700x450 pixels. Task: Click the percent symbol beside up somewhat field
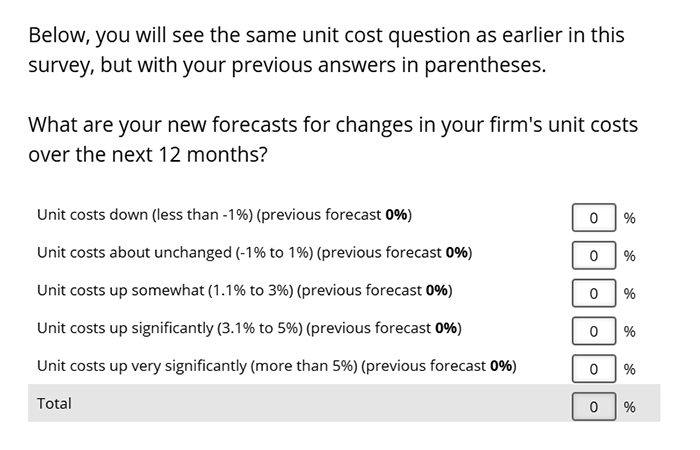coord(629,294)
